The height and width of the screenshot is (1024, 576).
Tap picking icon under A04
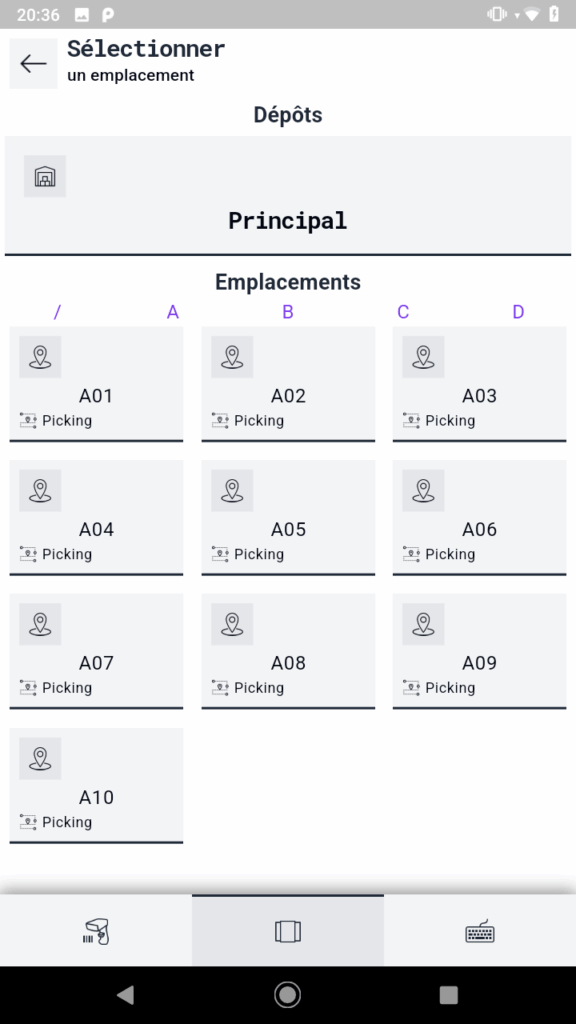pos(28,554)
